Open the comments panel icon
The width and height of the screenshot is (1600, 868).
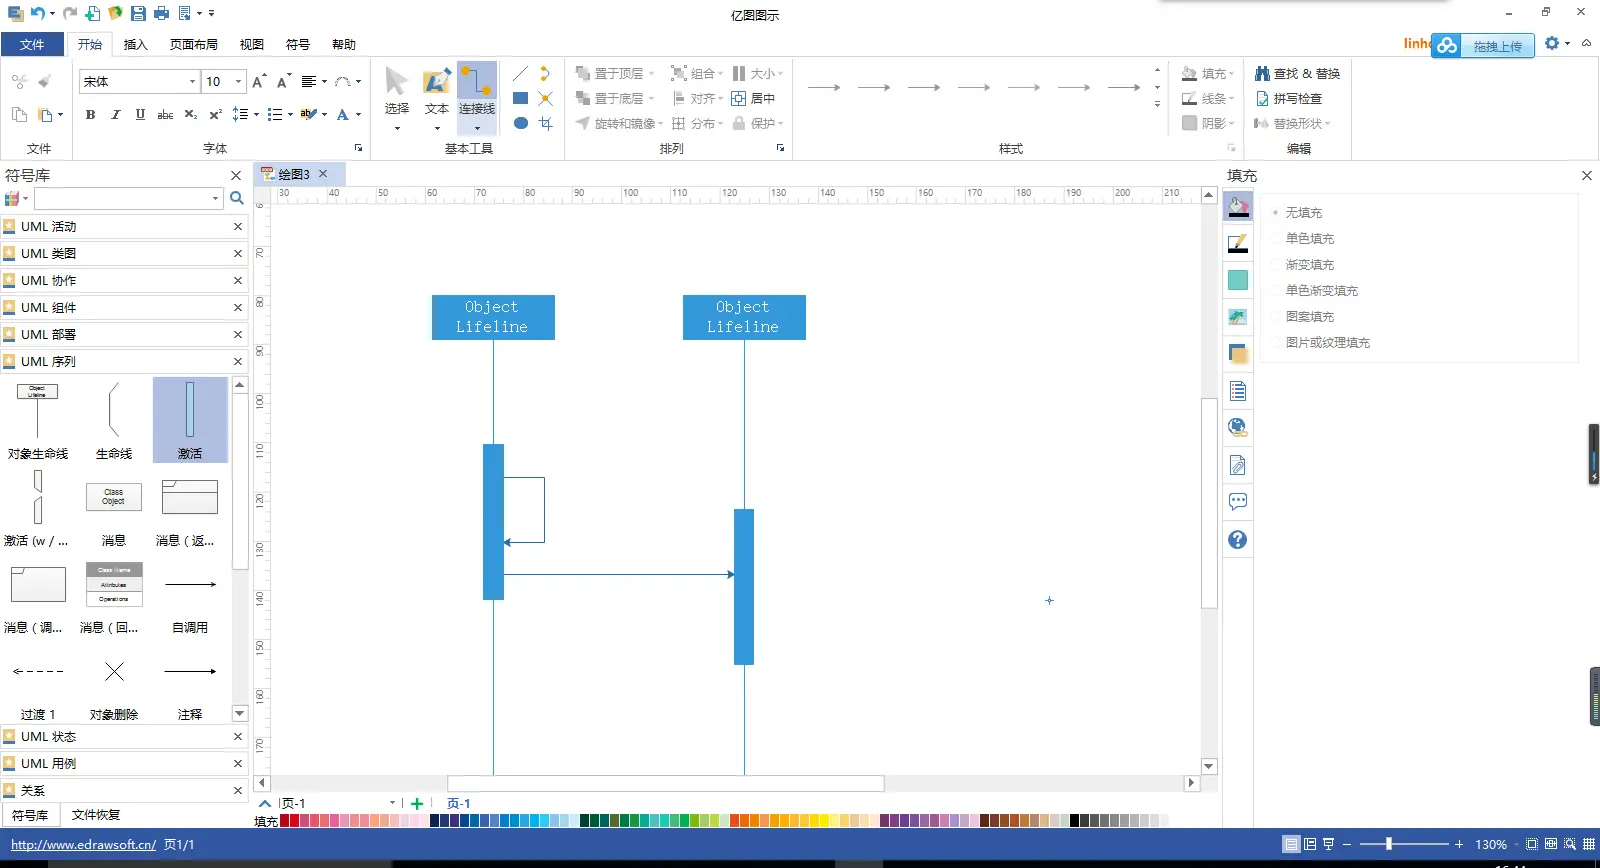(1238, 501)
